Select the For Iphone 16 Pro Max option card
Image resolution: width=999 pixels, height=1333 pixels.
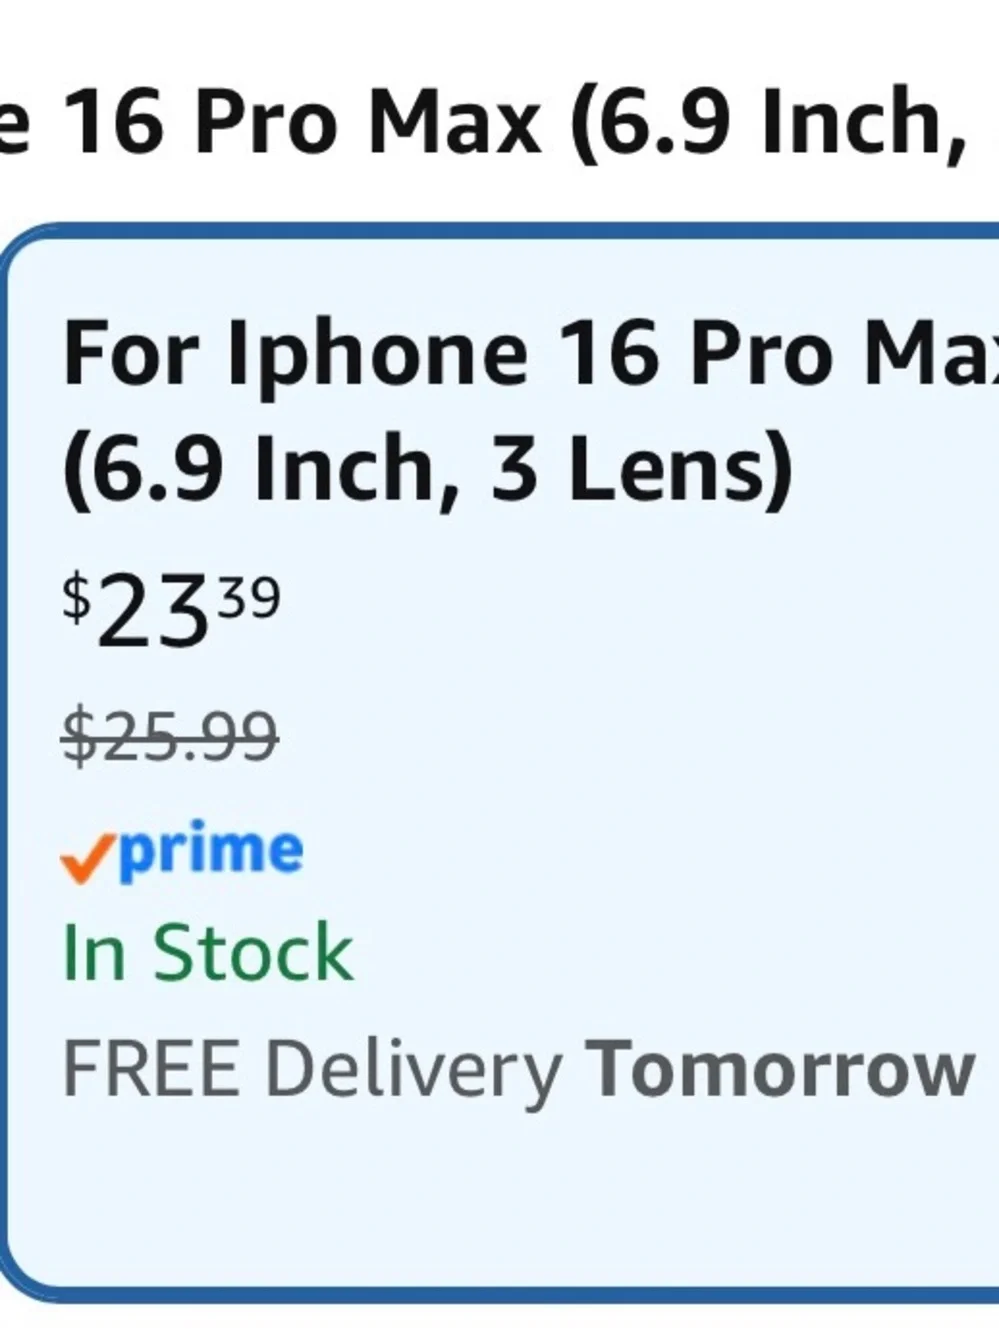[x=501, y=764]
